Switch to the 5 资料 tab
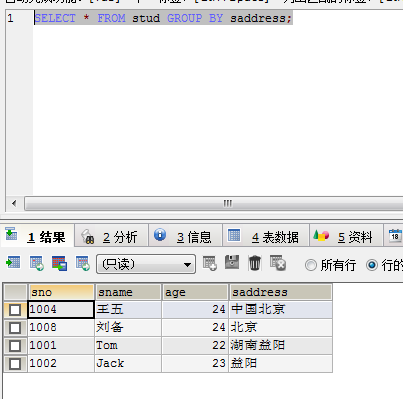 point(347,237)
